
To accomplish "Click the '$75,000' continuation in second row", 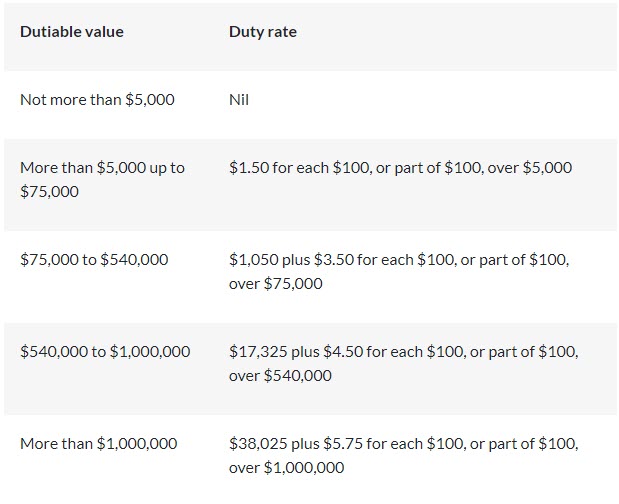I will 49,192.
